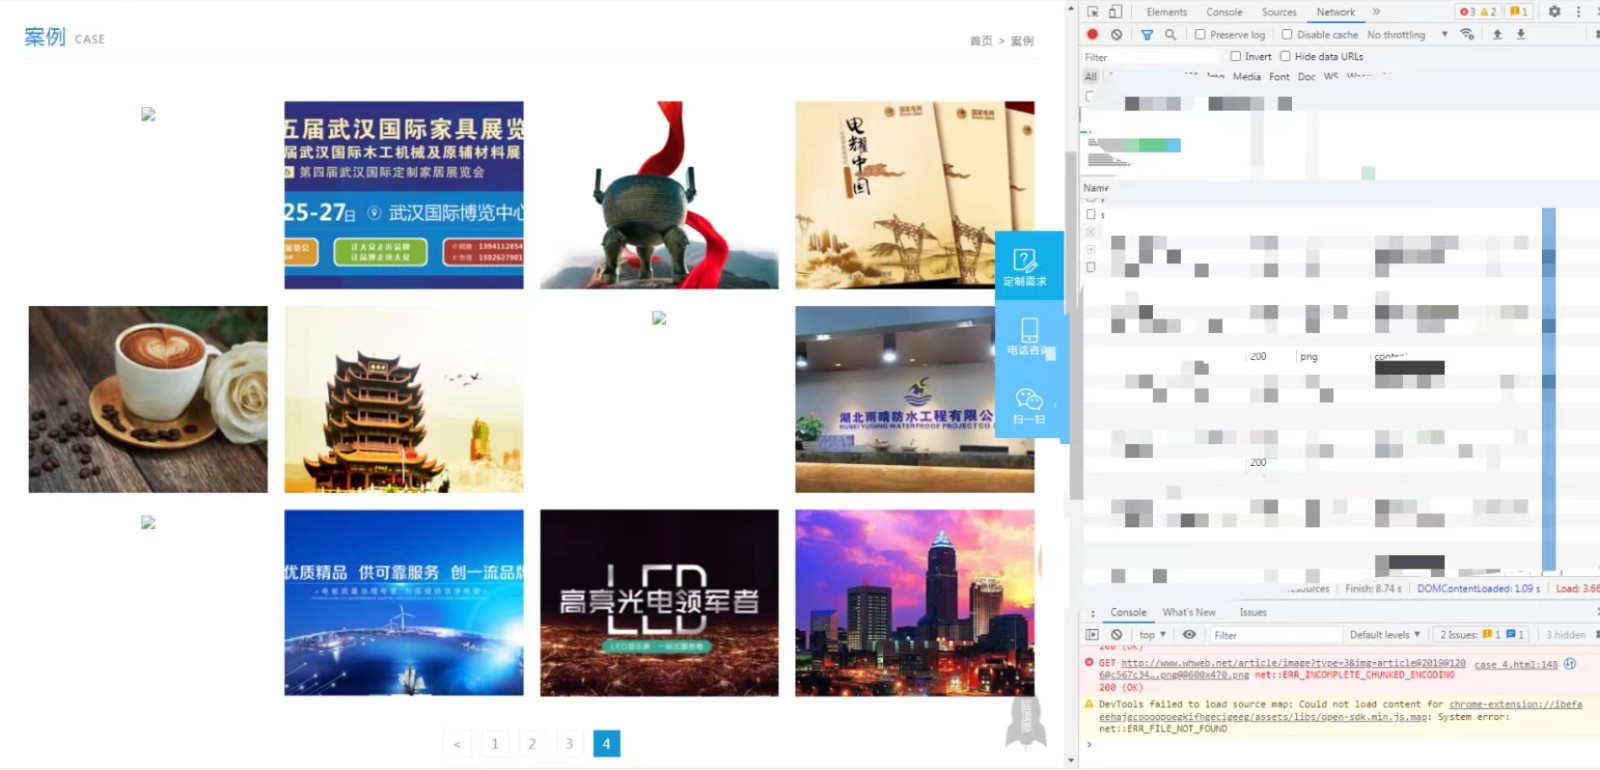
Task: Open the top context selector in console
Action: 1152,635
